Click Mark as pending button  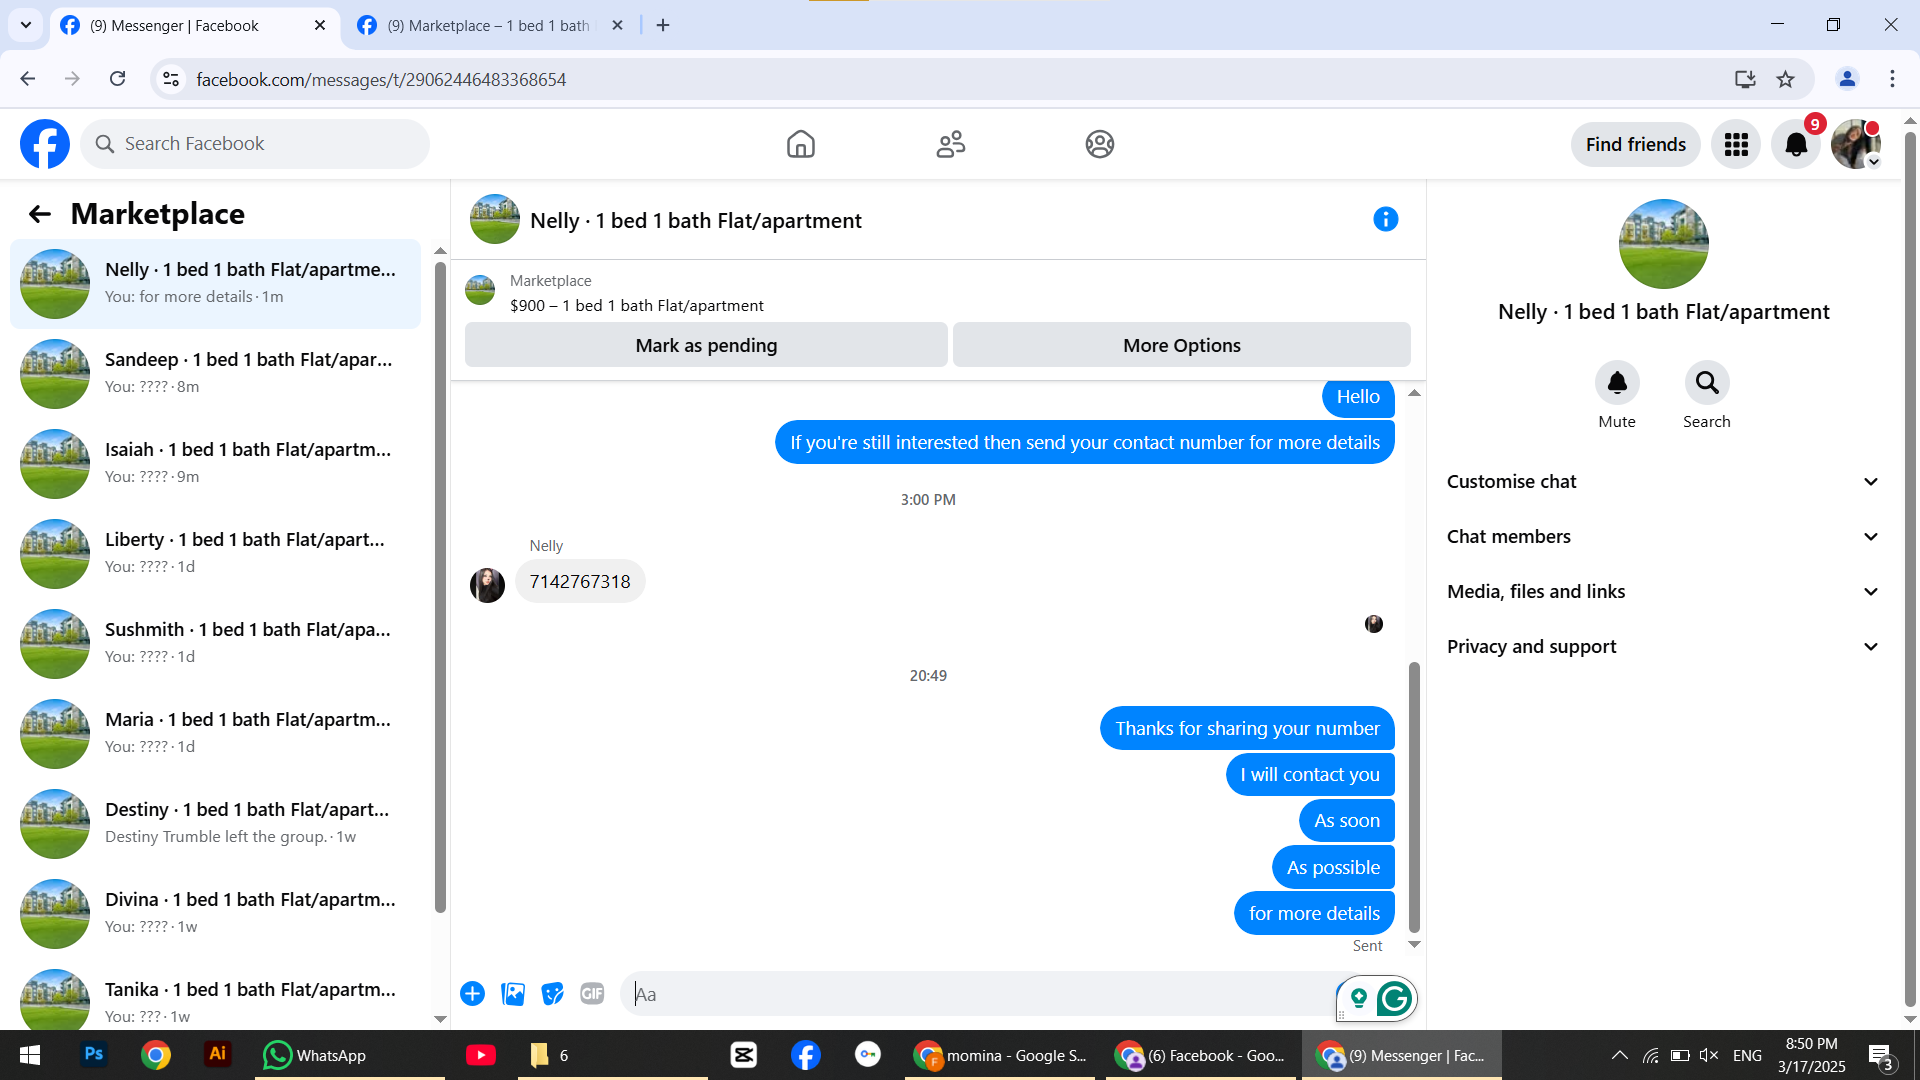tap(706, 345)
